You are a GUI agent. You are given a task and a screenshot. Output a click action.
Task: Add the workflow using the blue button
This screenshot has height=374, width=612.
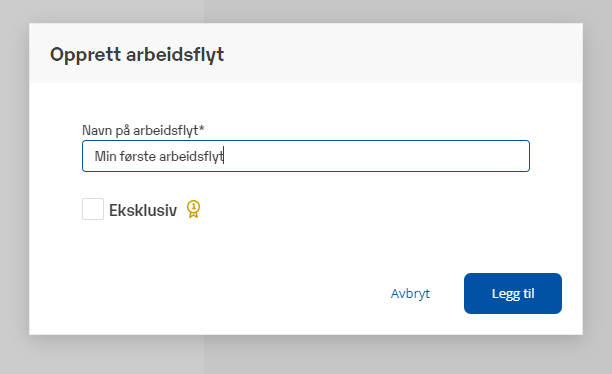tap(513, 293)
